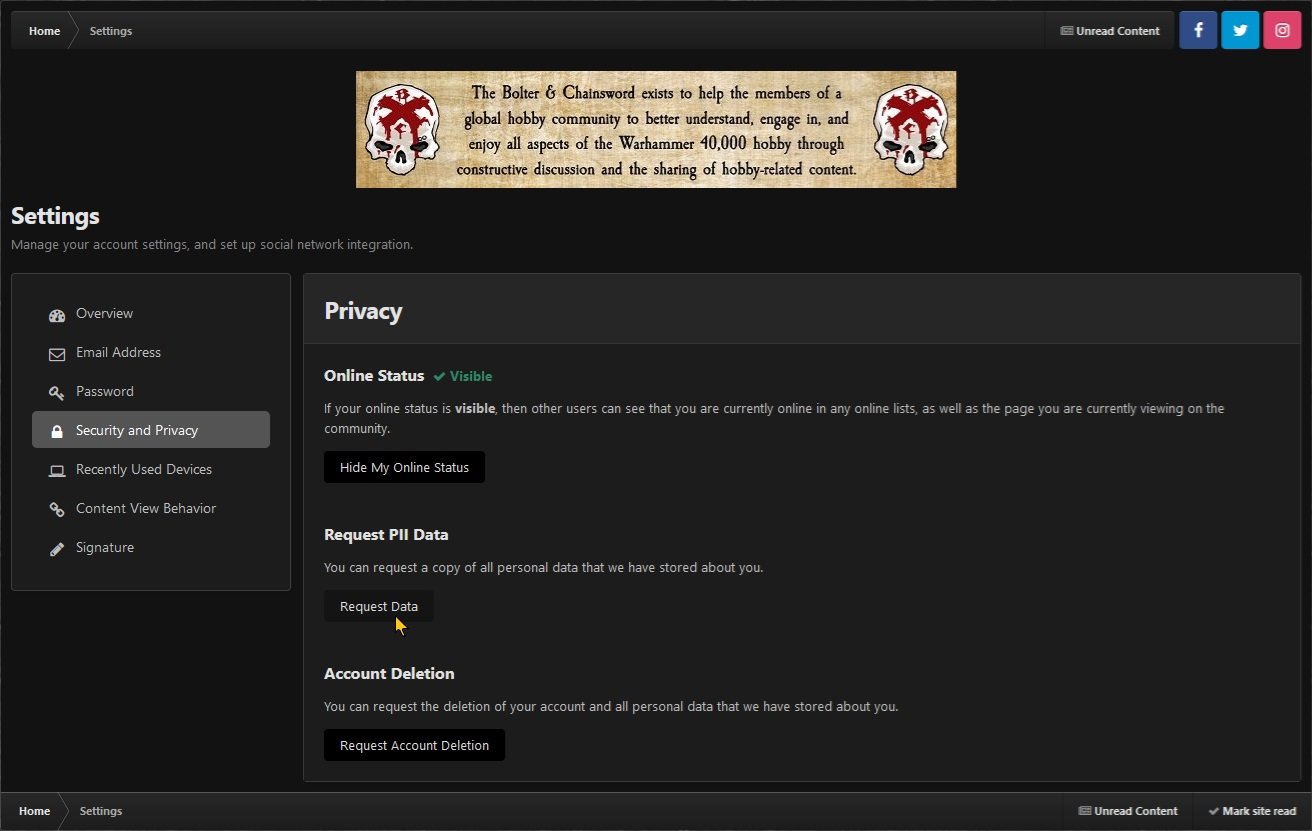Click the Recently Used Devices laptop icon
Image resolution: width=1312 pixels, height=831 pixels.
[x=57, y=471]
